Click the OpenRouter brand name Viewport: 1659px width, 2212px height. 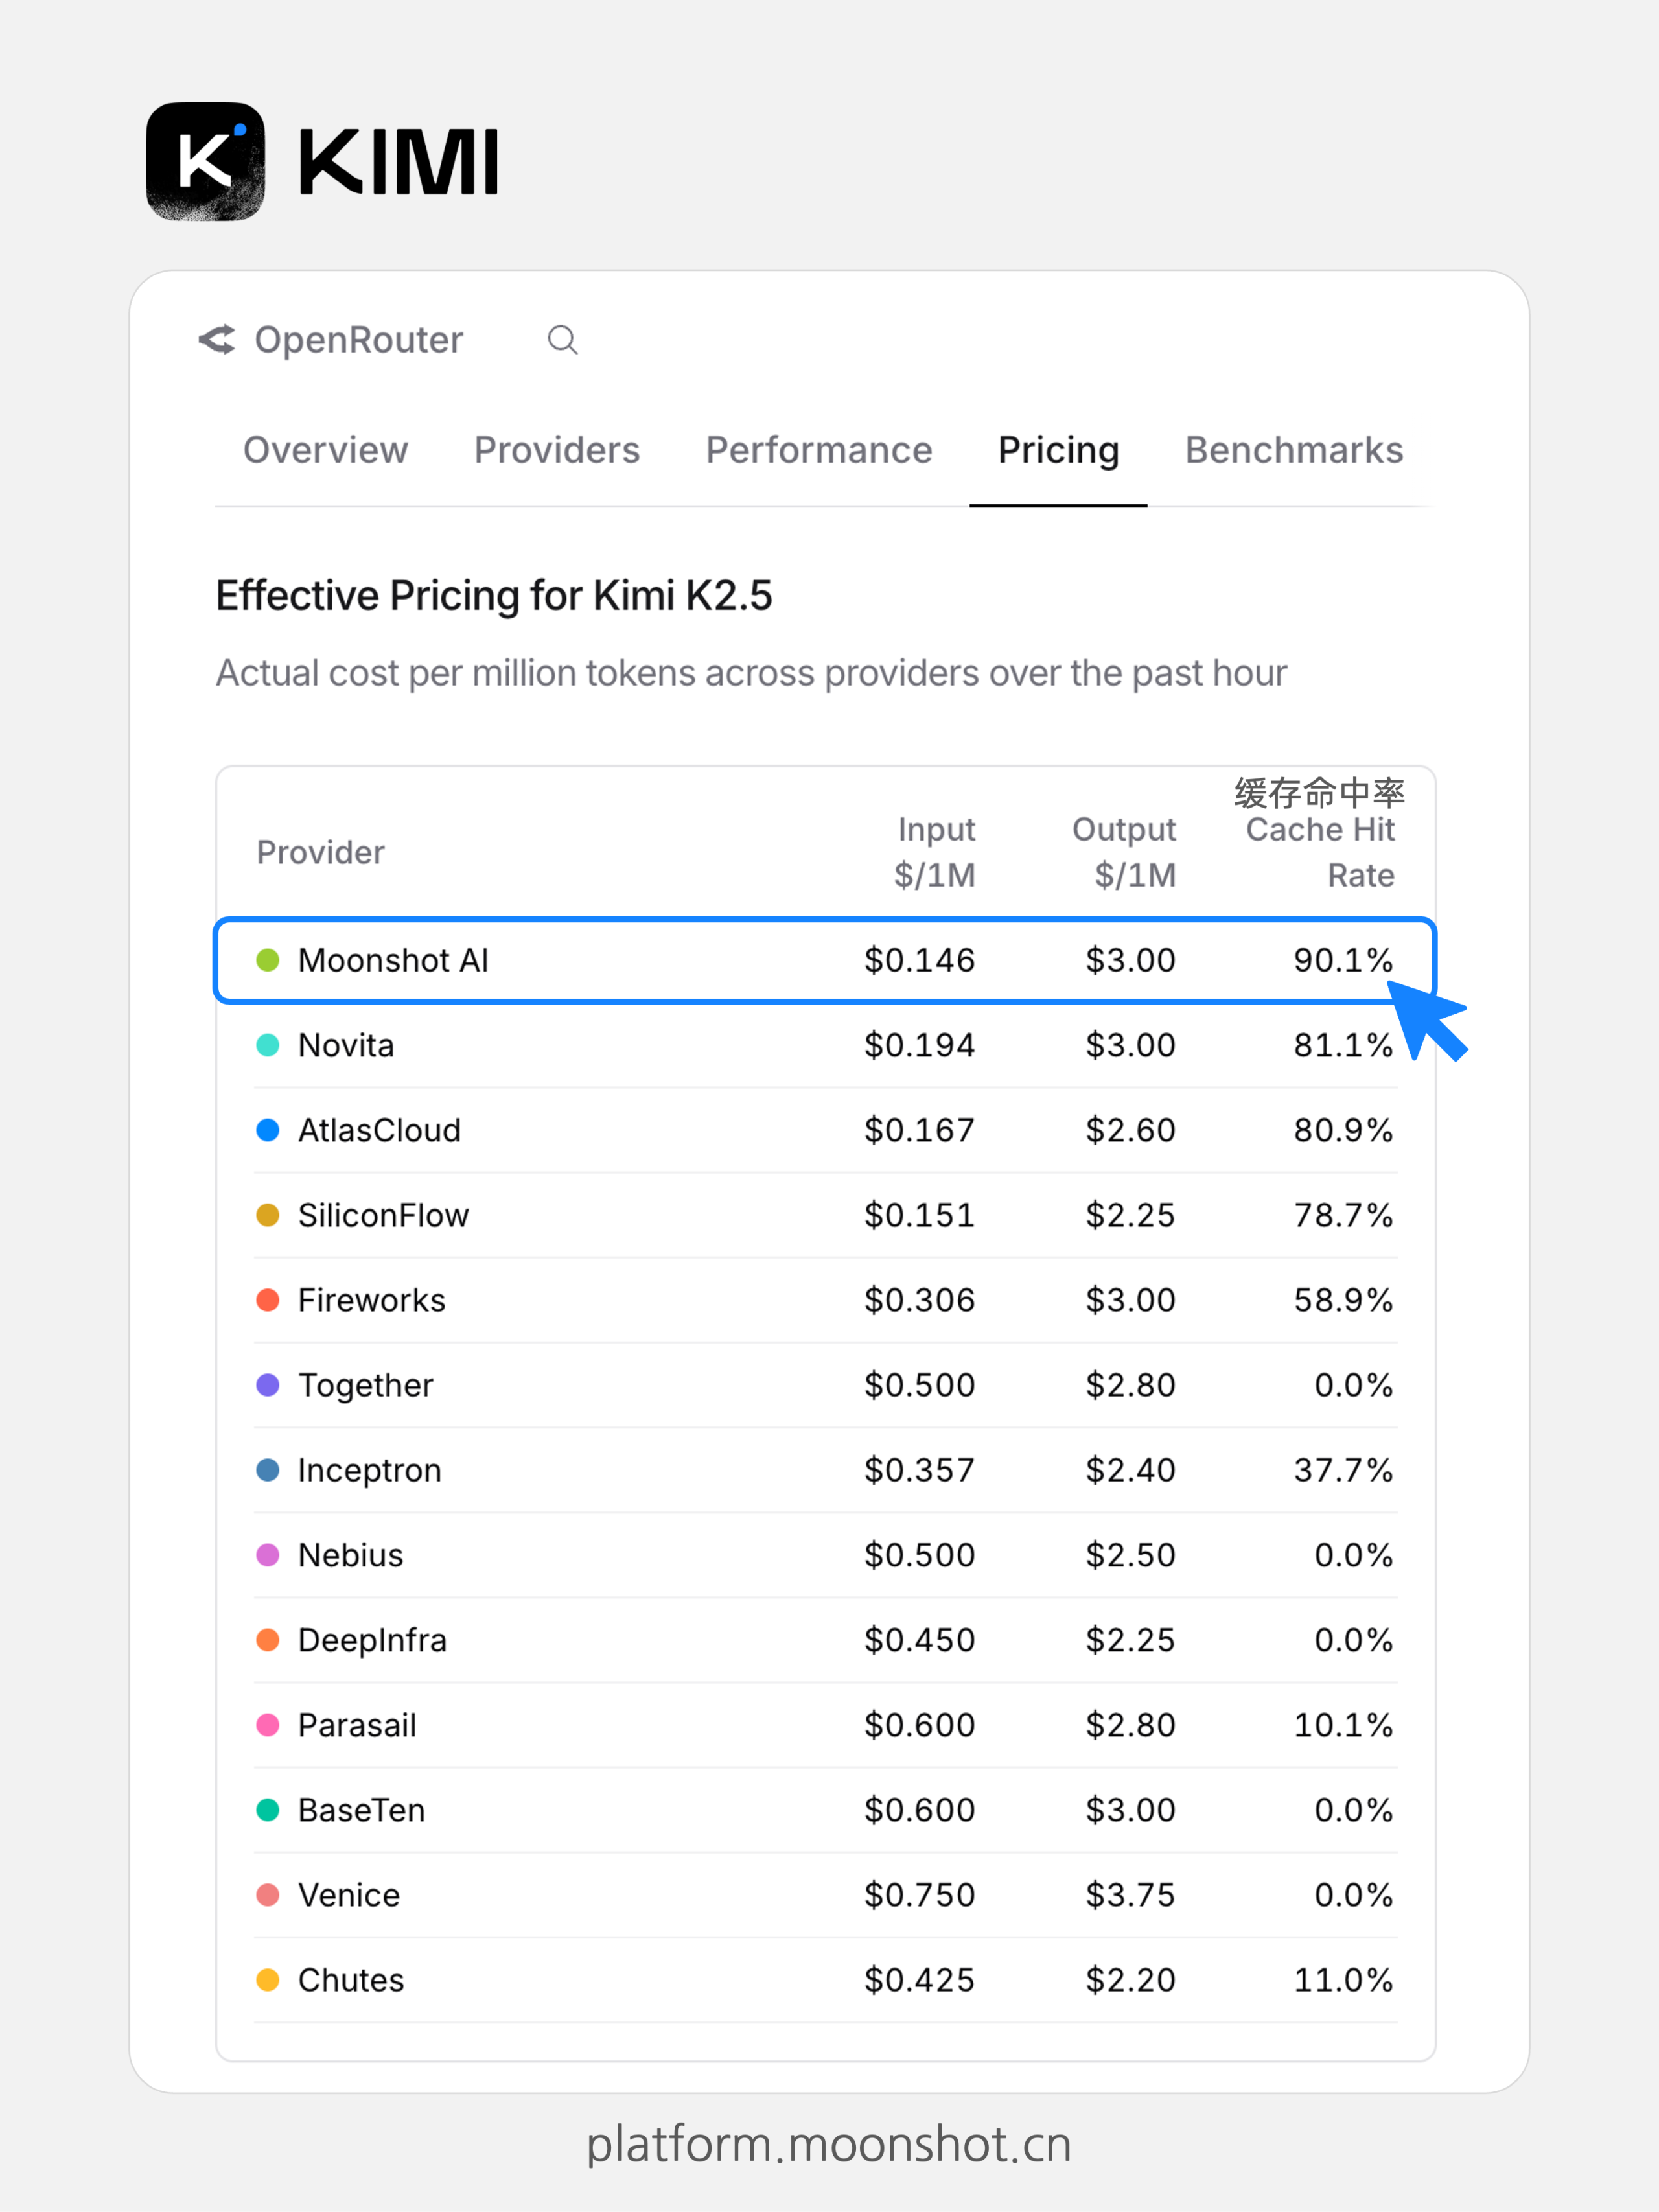(358, 340)
